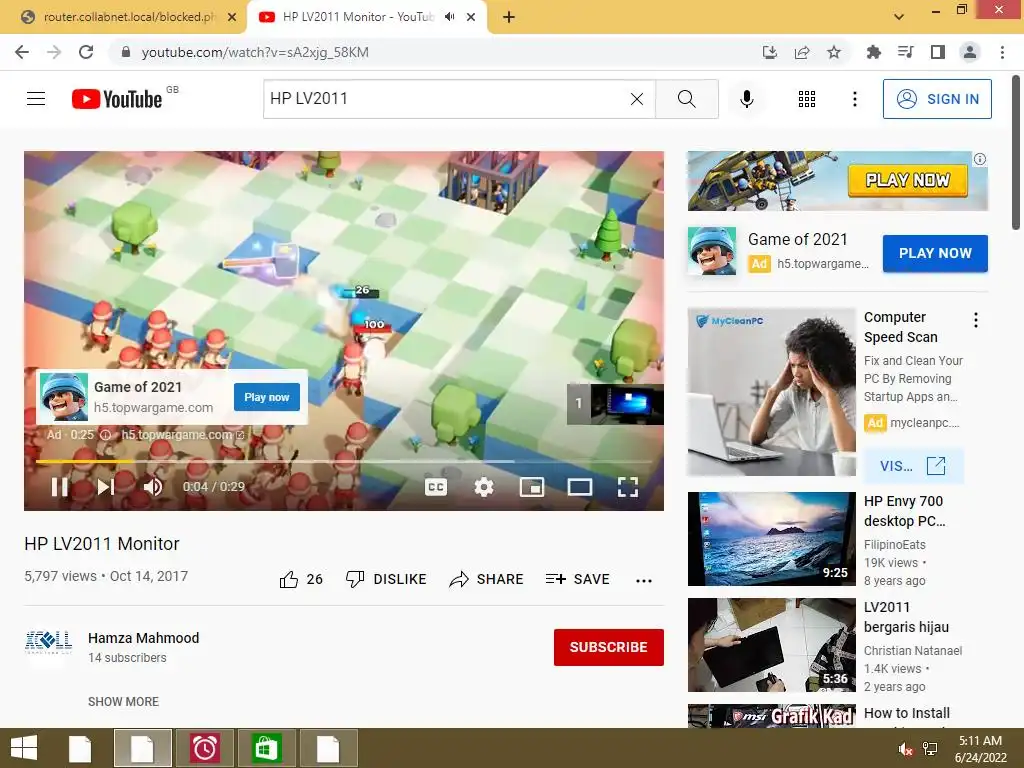Open ad info icon on the banner
Viewport: 1024px width, 768px height.
[980, 159]
